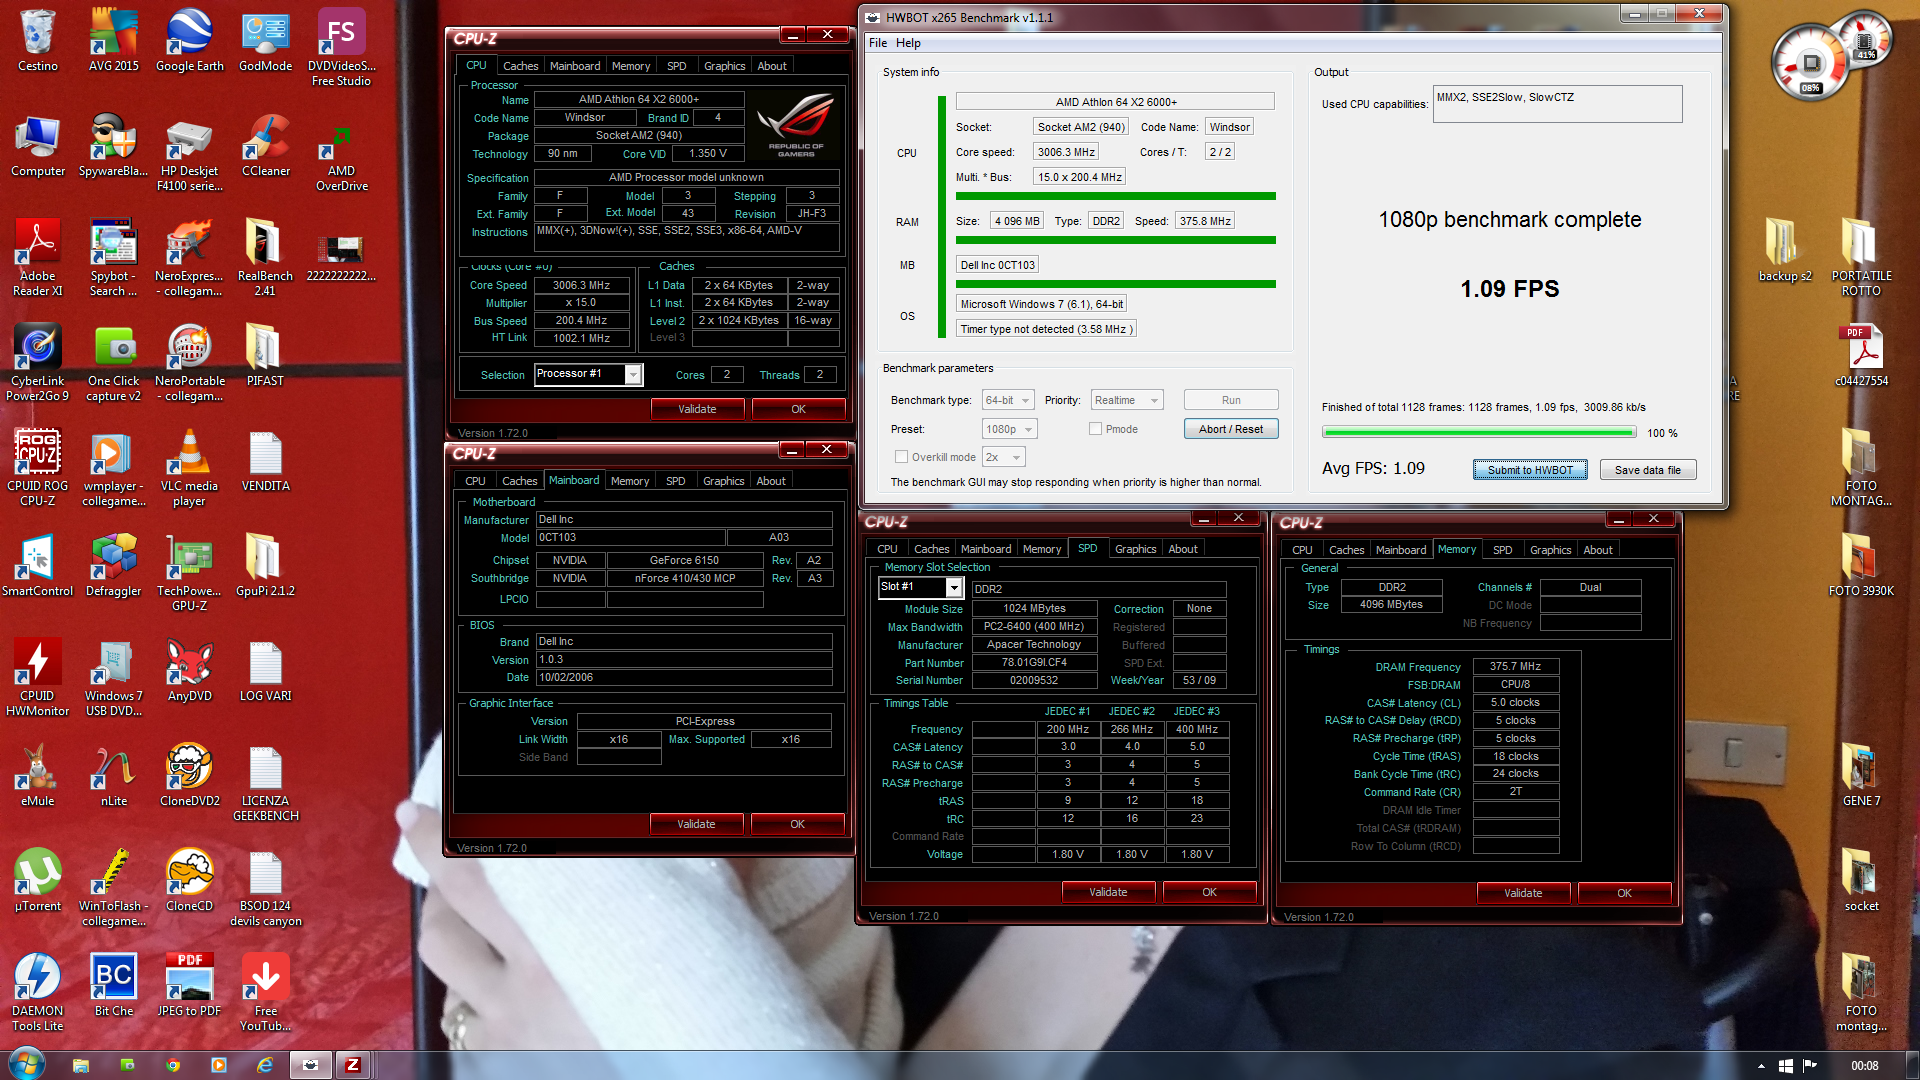Launch CloneDVD2 desktop shortcut
The width and height of the screenshot is (1920, 1080).
[x=189, y=776]
